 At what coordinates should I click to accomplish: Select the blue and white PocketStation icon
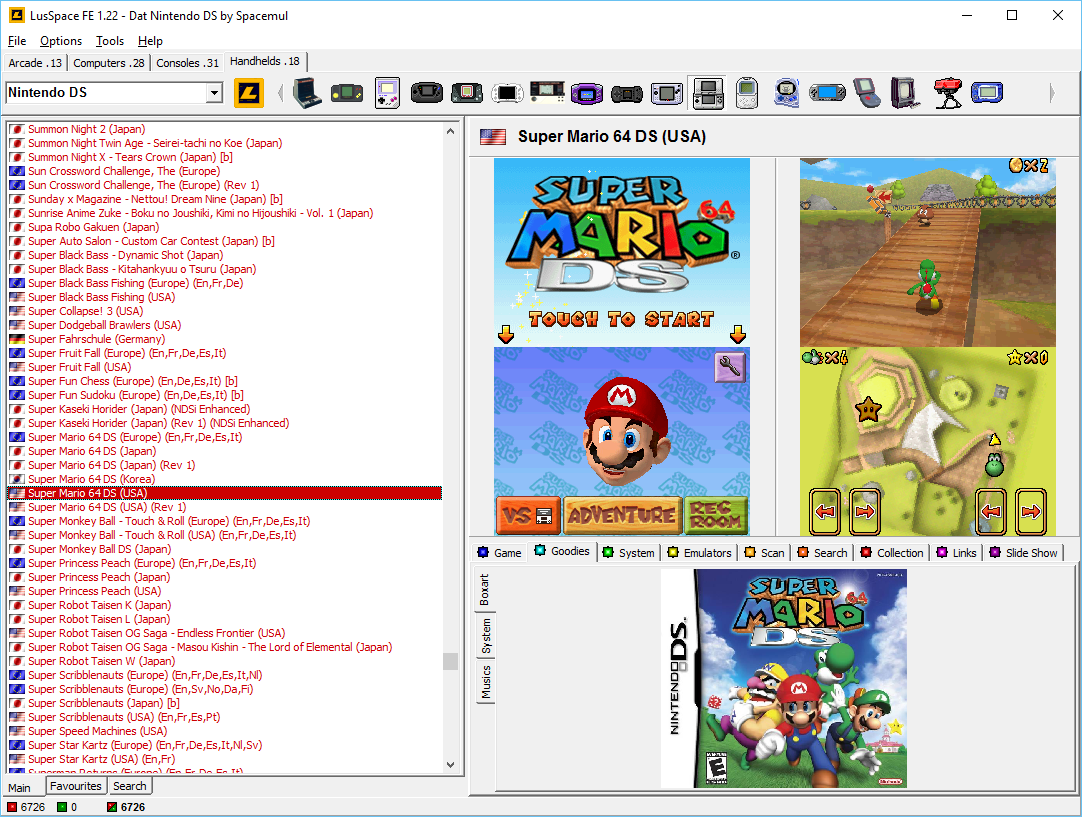click(x=787, y=92)
